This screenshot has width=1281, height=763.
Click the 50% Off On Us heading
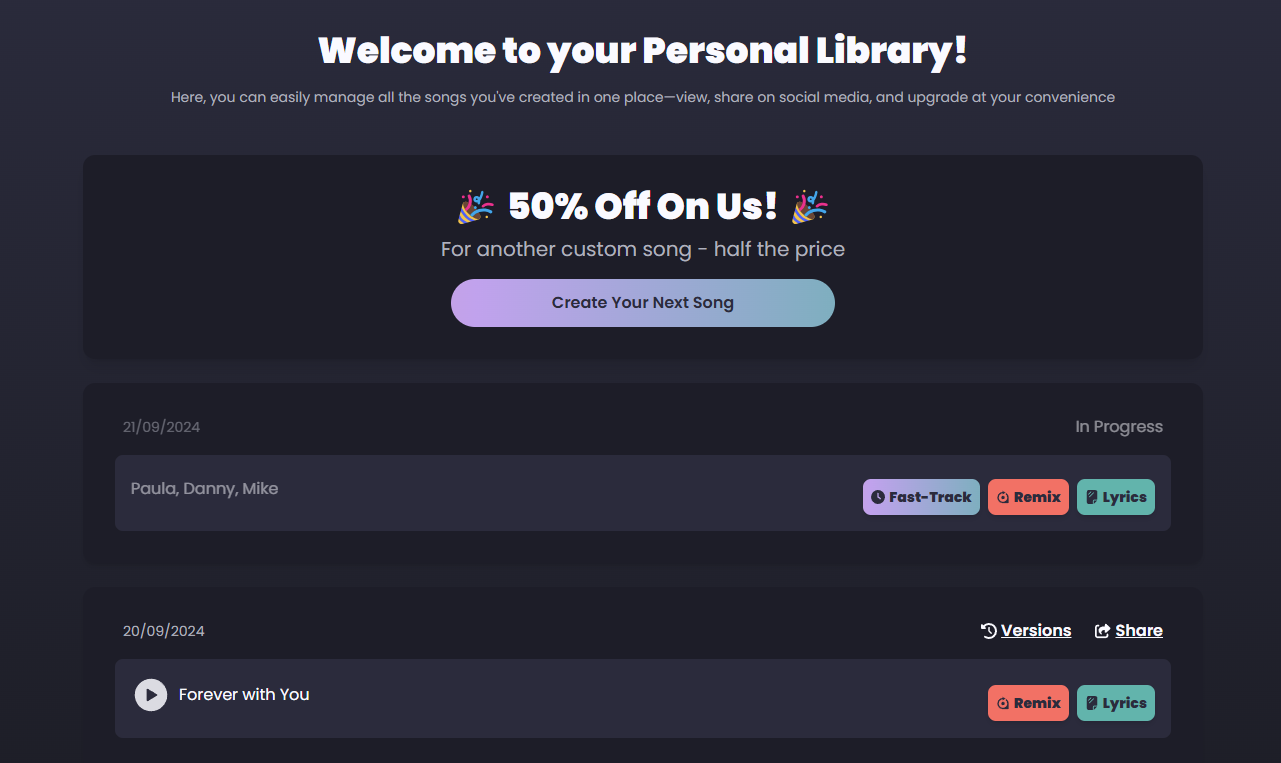click(642, 207)
